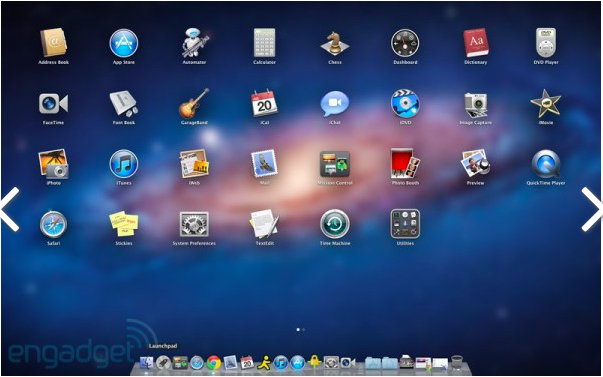Open the Preview app
The height and width of the screenshot is (377, 603).
pyautogui.click(x=476, y=163)
